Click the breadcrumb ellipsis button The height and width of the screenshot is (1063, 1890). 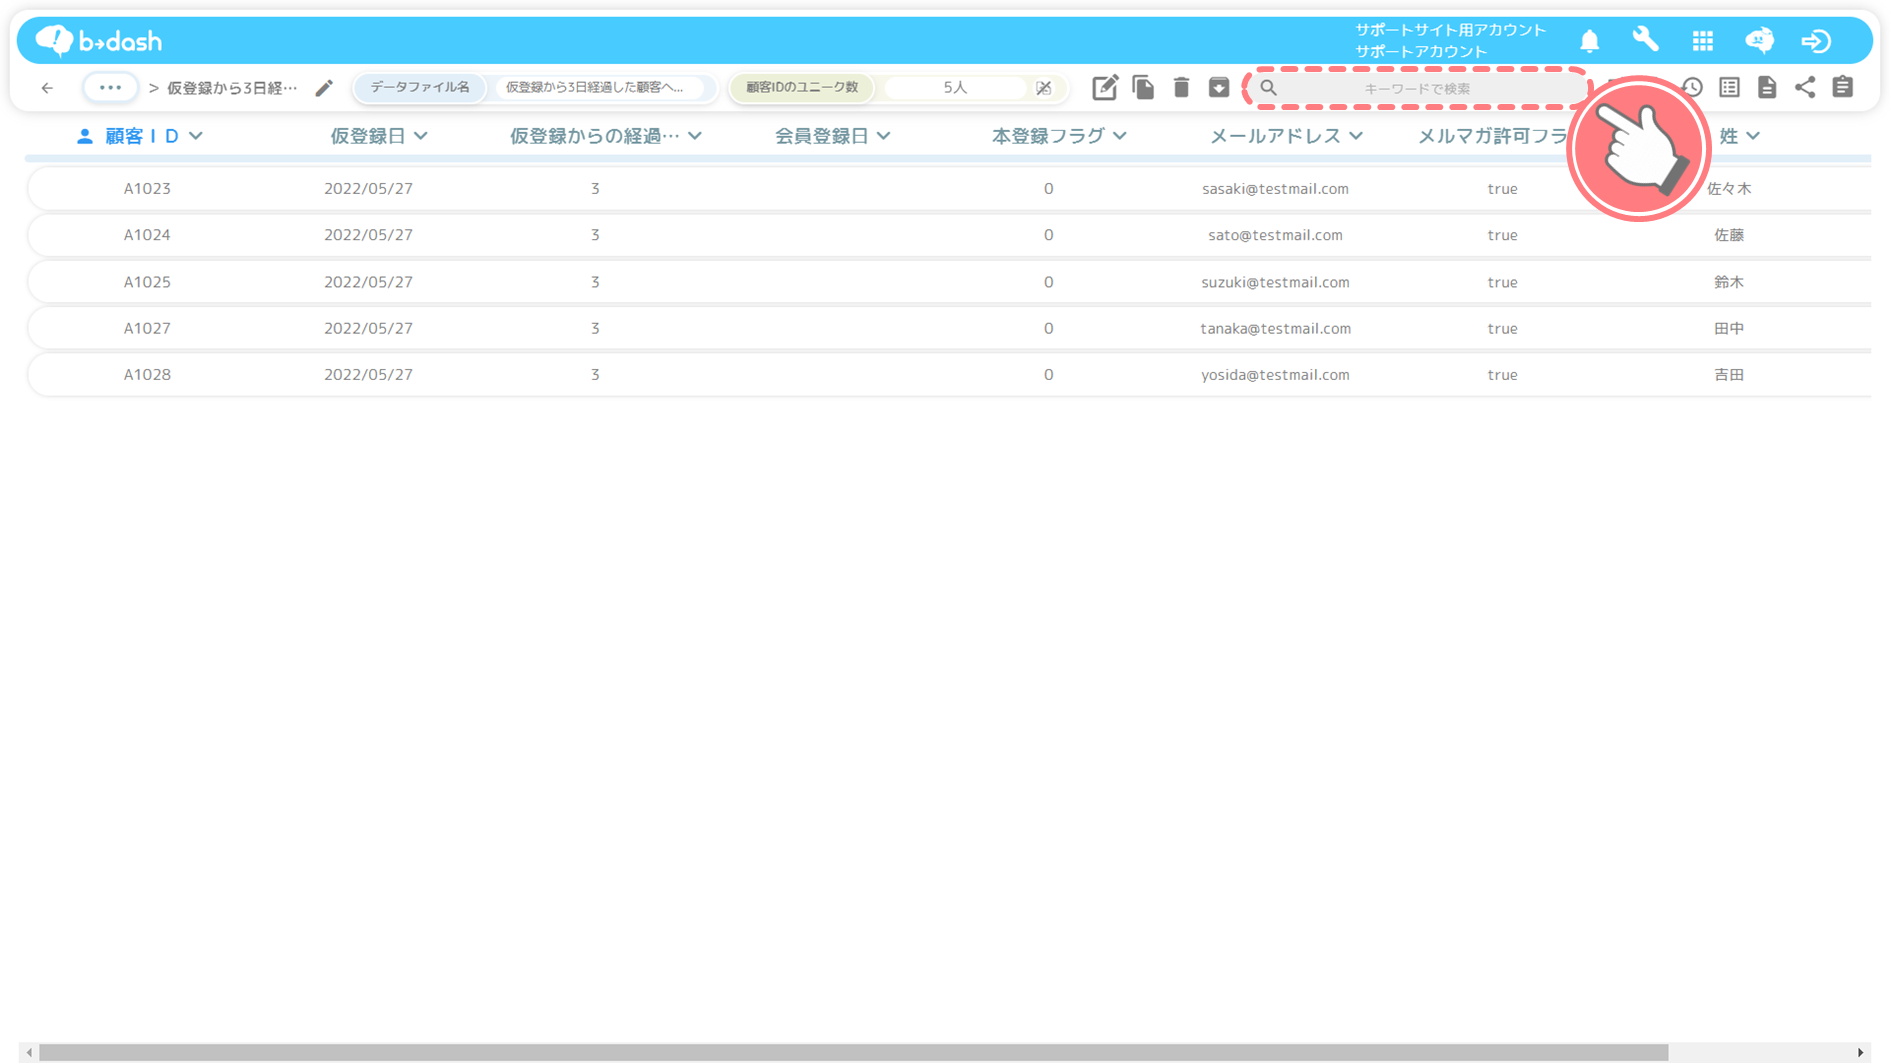click(110, 88)
